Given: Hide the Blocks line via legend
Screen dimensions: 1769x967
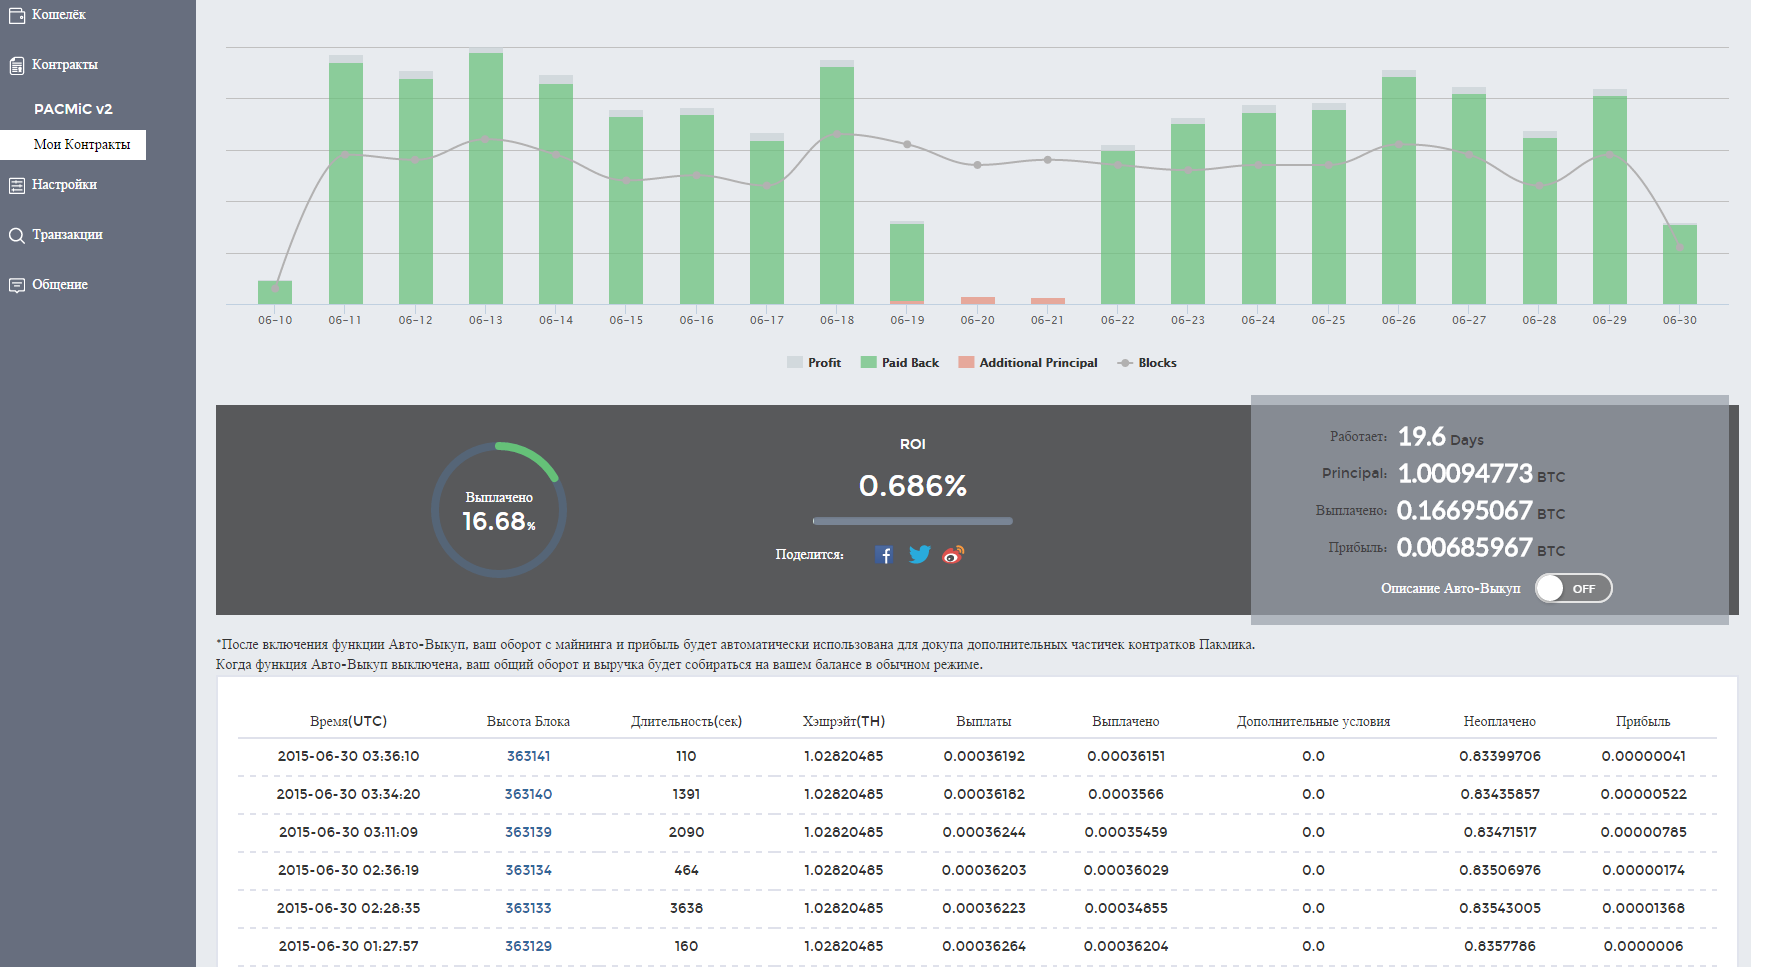Looking at the screenshot, I should (1146, 363).
